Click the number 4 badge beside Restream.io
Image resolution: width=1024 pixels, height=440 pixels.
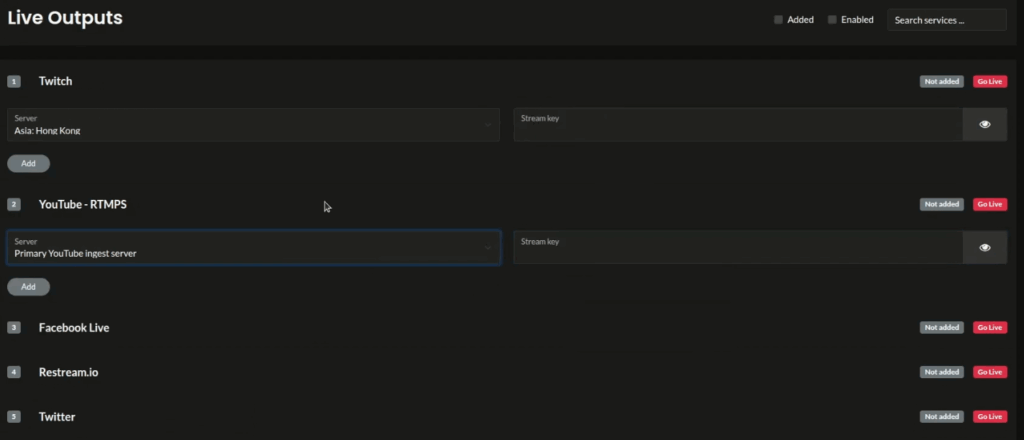coord(14,372)
